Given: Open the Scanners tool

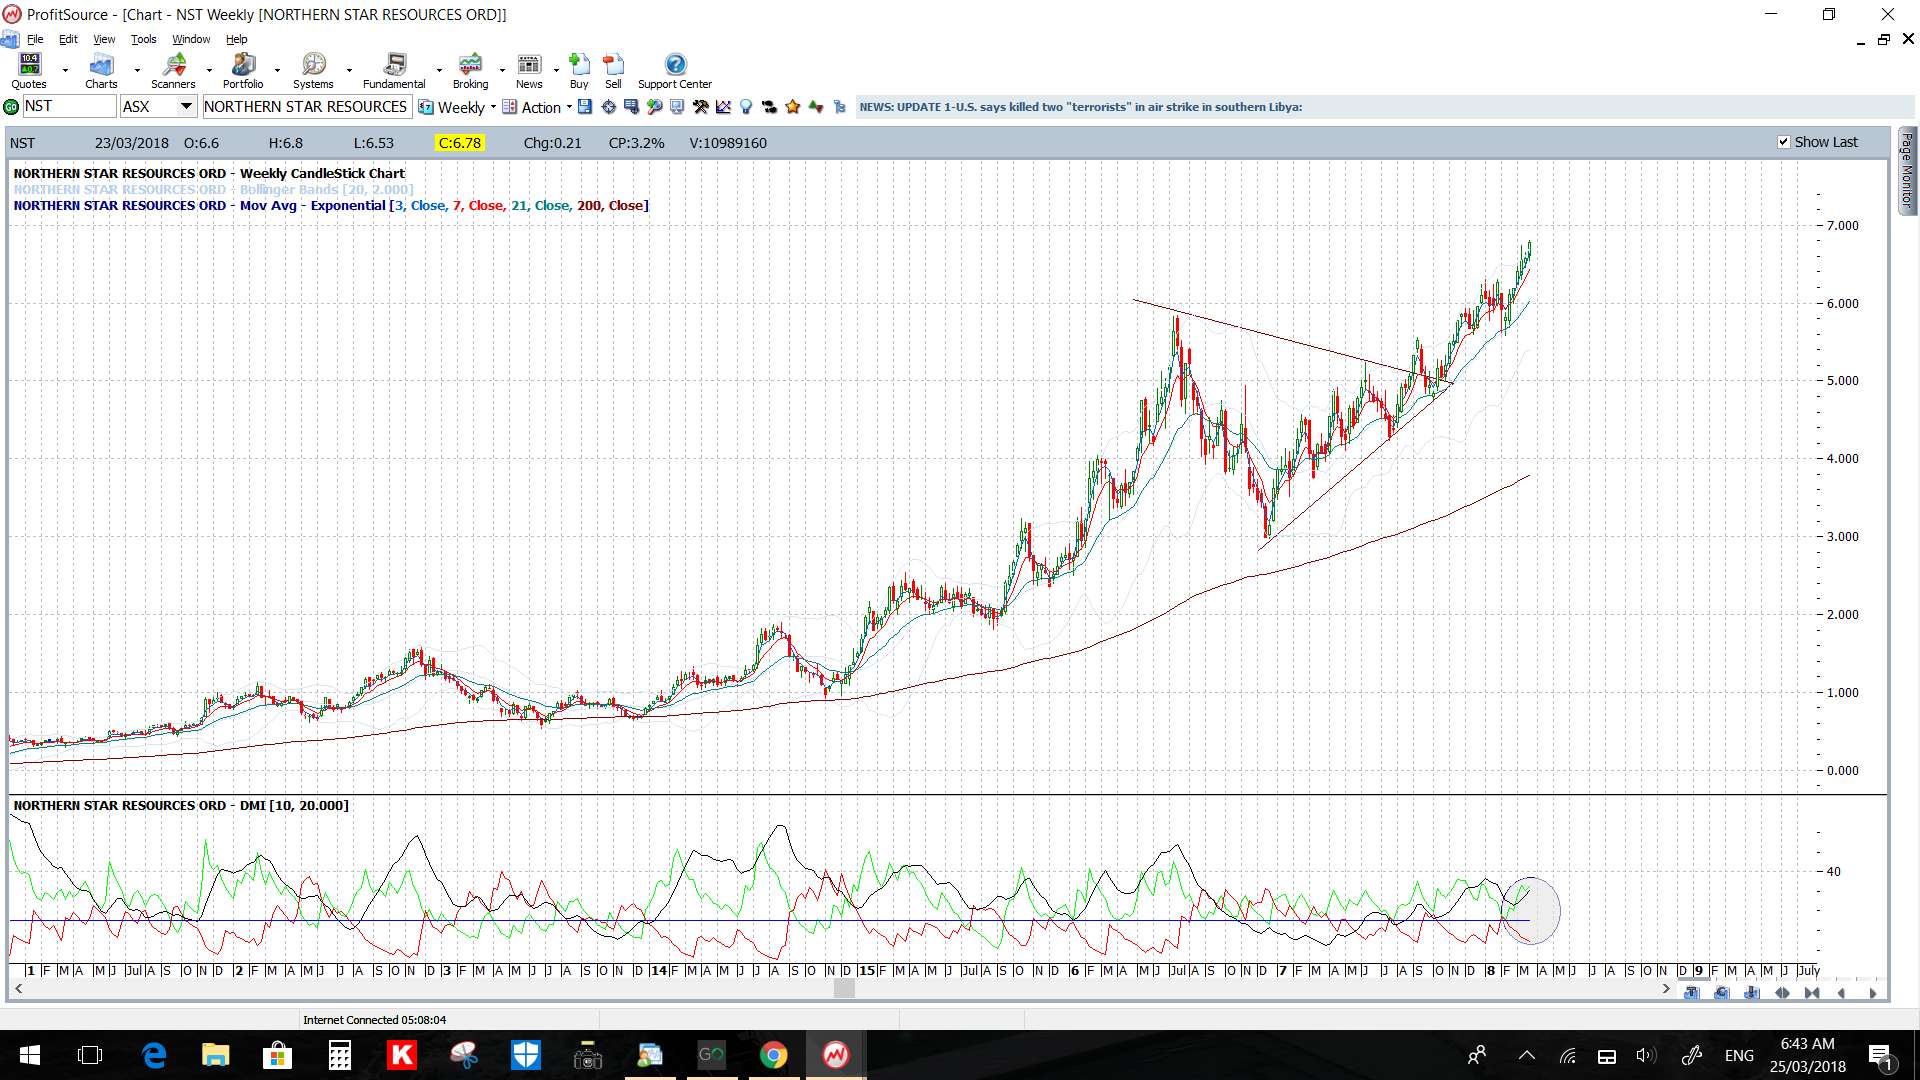Looking at the screenshot, I should point(173,71).
